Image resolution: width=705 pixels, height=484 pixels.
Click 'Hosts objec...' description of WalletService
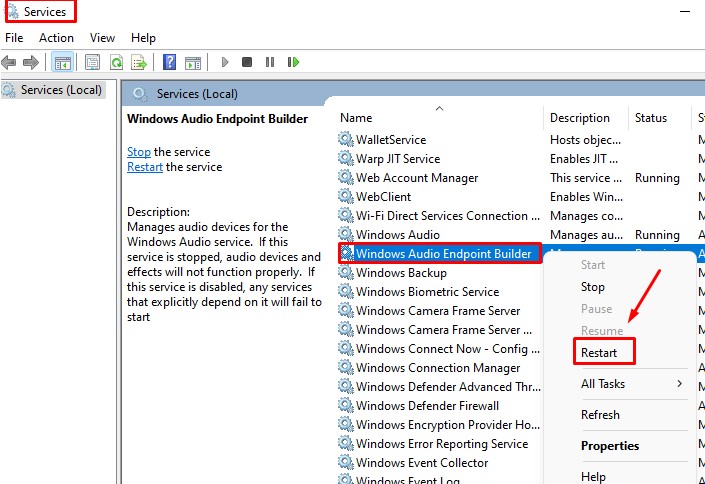[x=585, y=140]
